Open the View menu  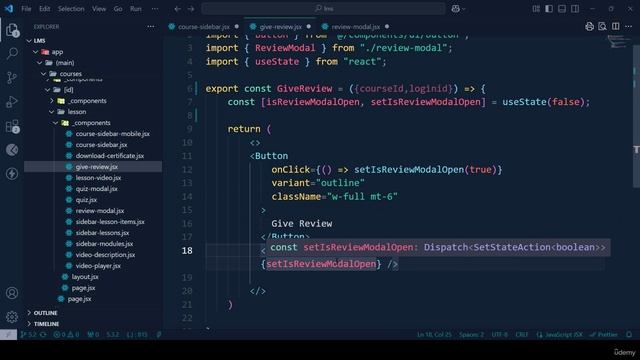click(x=99, y=9)
